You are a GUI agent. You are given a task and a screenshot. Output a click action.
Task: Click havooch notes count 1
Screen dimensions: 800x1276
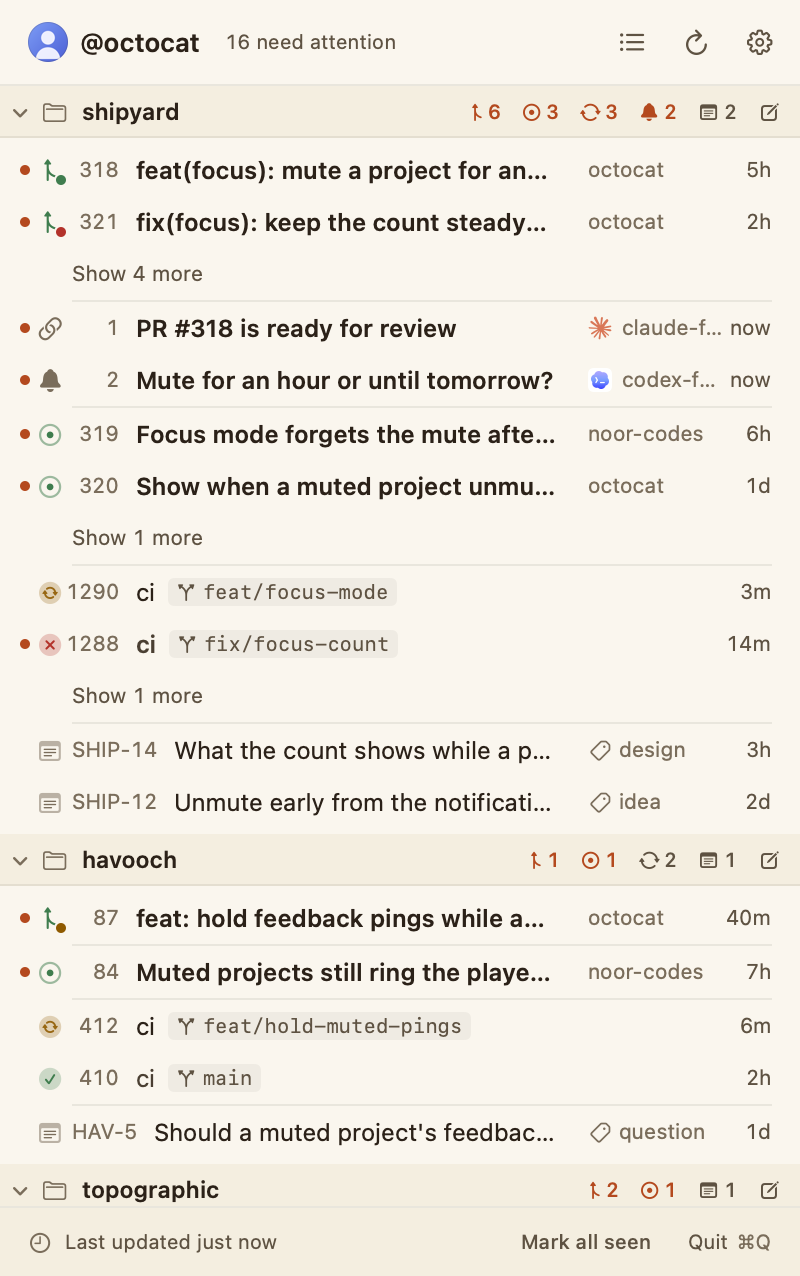pyautogui.click(x=718, y=860)
